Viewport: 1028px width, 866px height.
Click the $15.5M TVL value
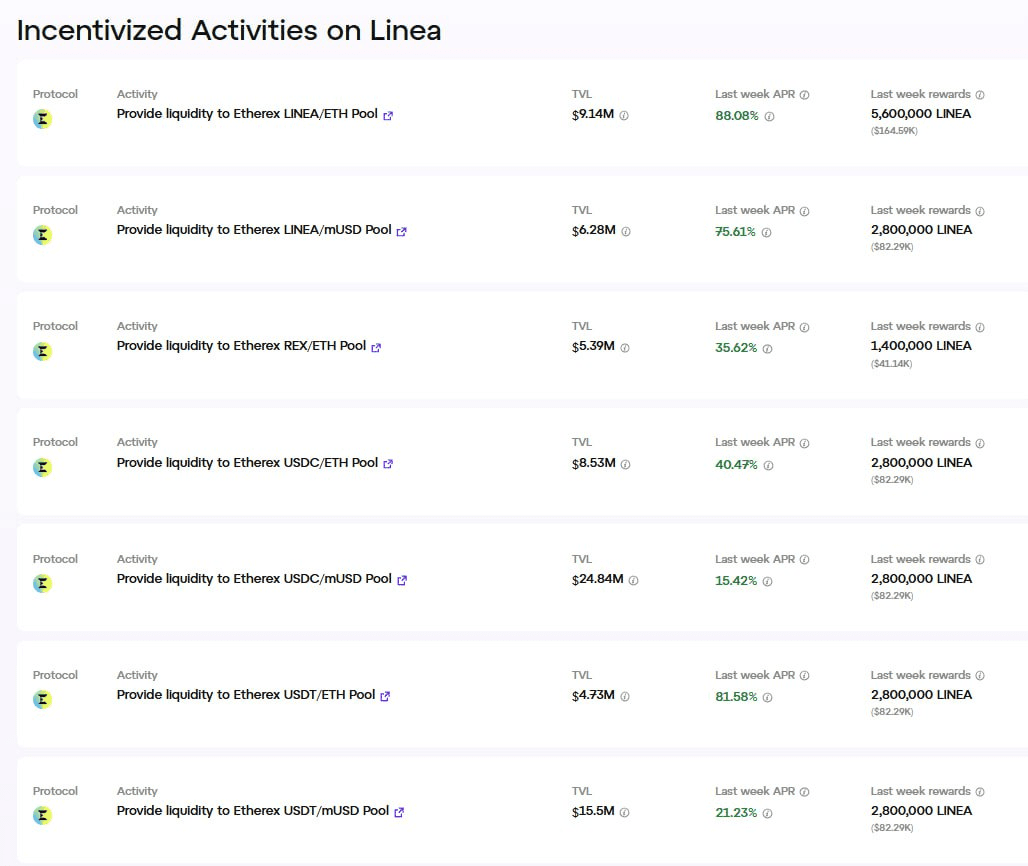point(593,812)
